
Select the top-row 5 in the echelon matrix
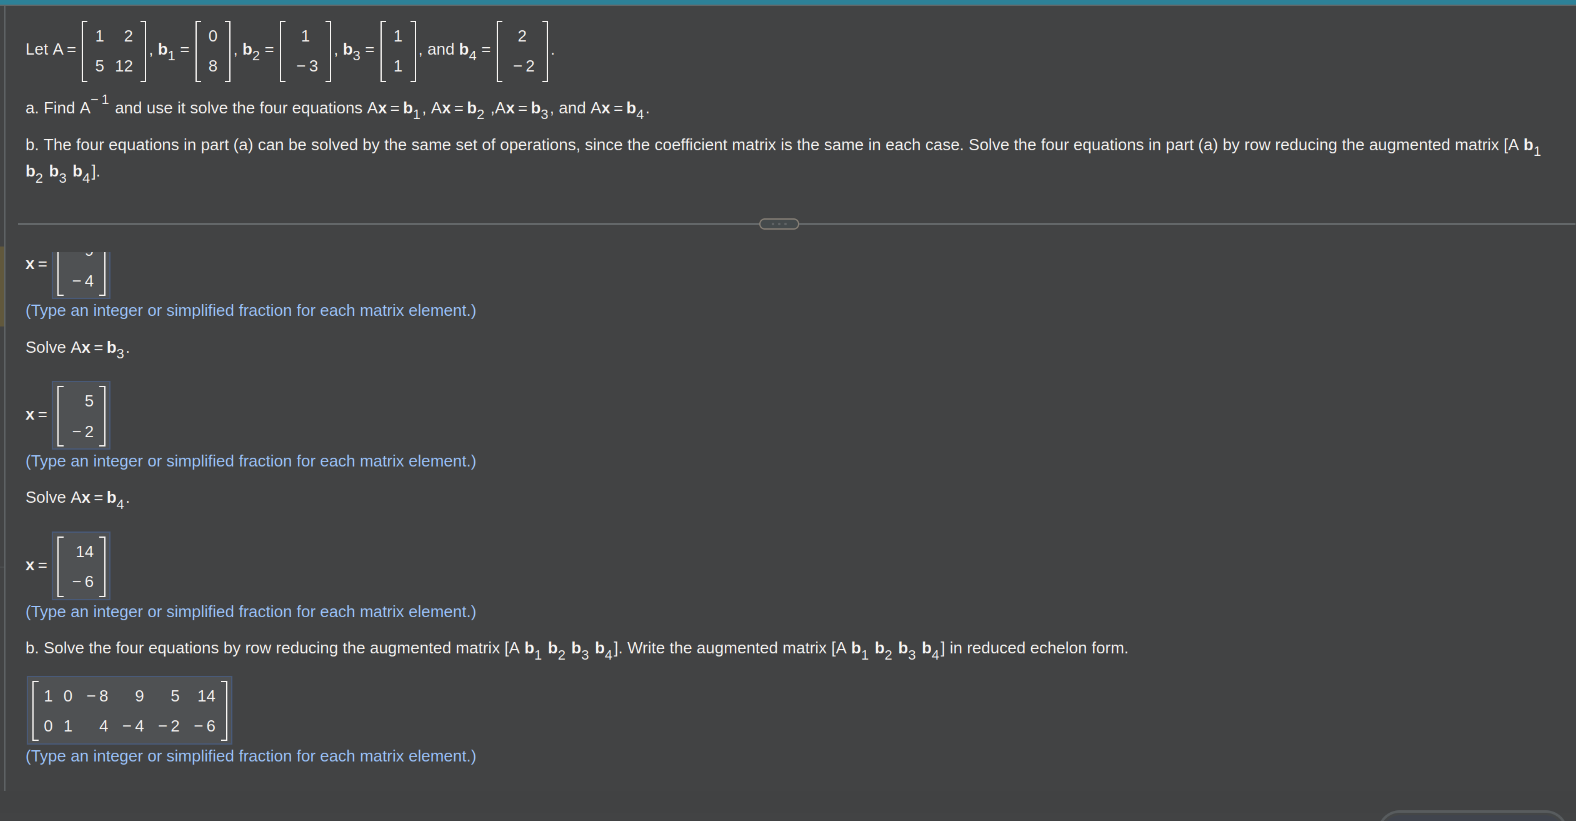(x=175, y=696)
